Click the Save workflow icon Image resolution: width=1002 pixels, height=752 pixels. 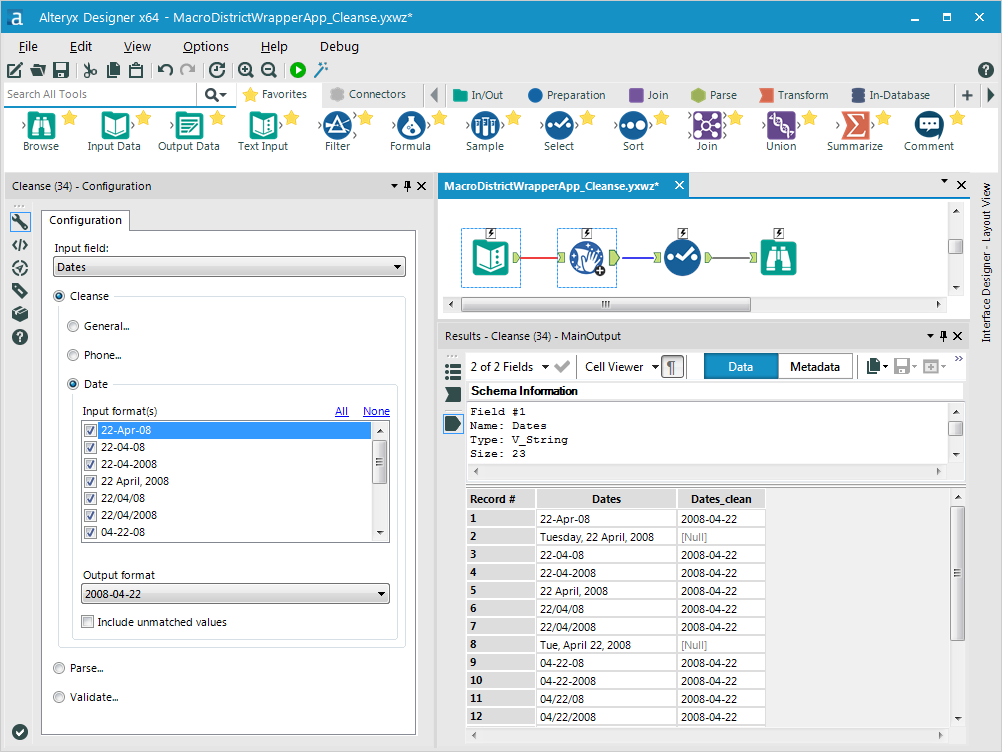click(x=61, y=70)
